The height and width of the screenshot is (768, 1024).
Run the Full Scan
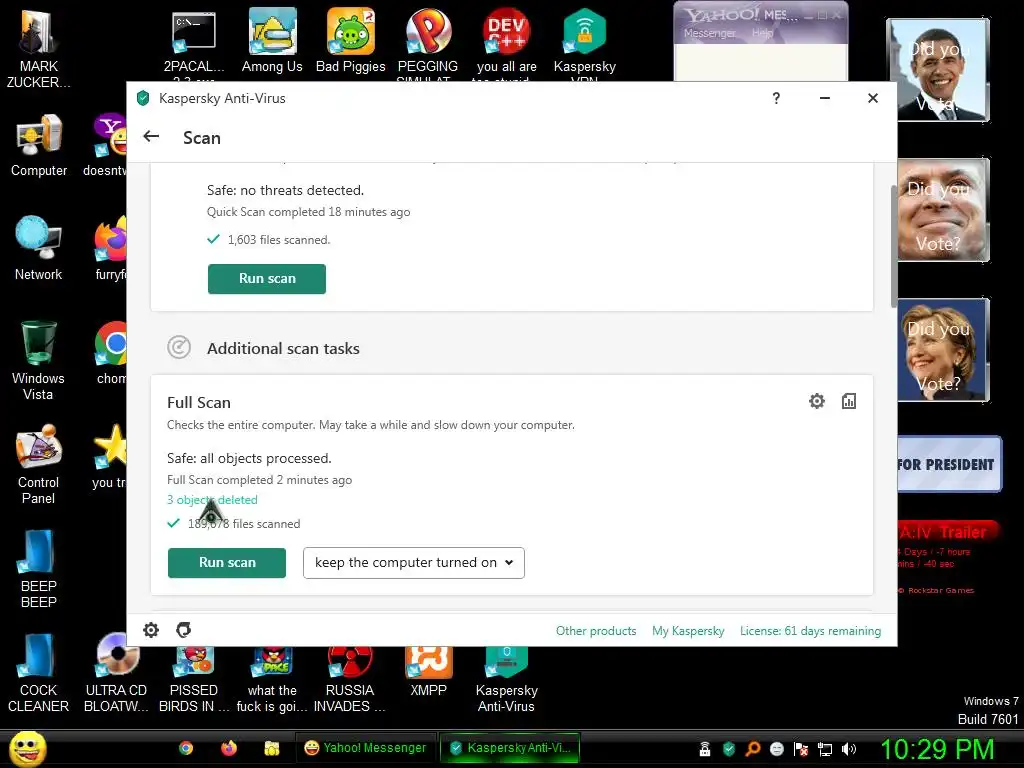227,563
